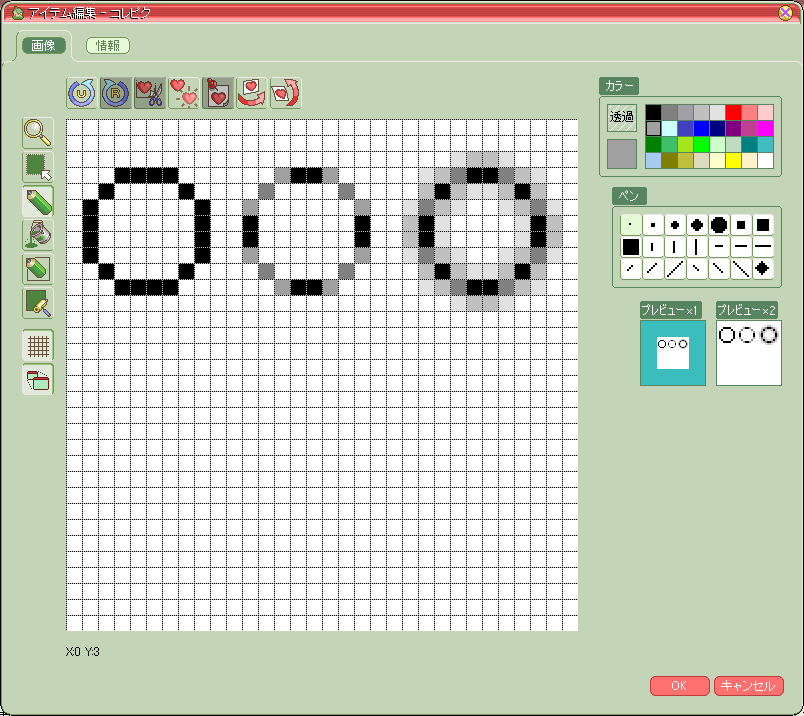The height and width of the screenshot is (716, 804).
Task: Pick the white color swatch
Action: pyautogui.click(x=765, y=160)
